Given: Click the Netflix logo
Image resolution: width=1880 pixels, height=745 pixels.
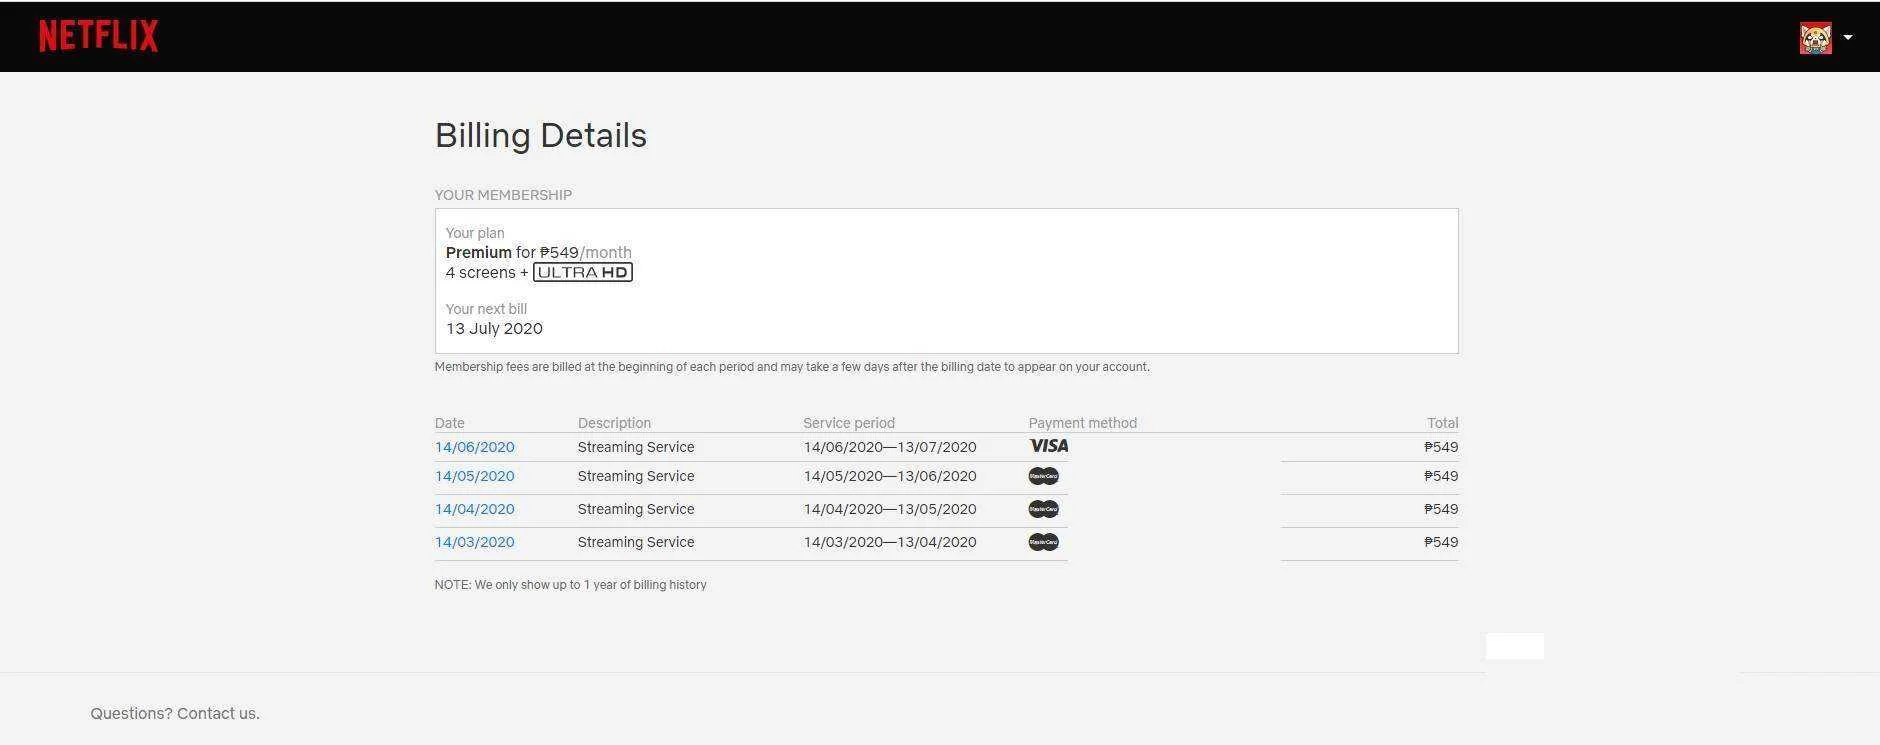Looking at the screenshot, I should [x=98, y=37].
